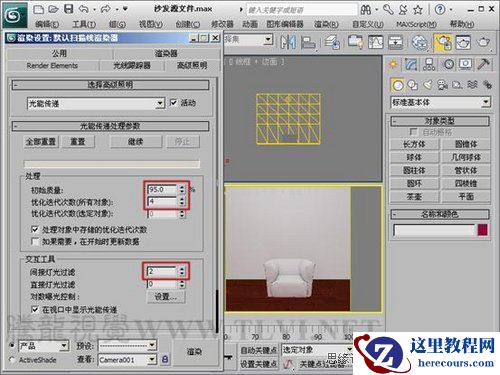Image resolution: width=500 pixels, height=375 pixels.
Task: Open the 修改器 menu
Action: 222,24
